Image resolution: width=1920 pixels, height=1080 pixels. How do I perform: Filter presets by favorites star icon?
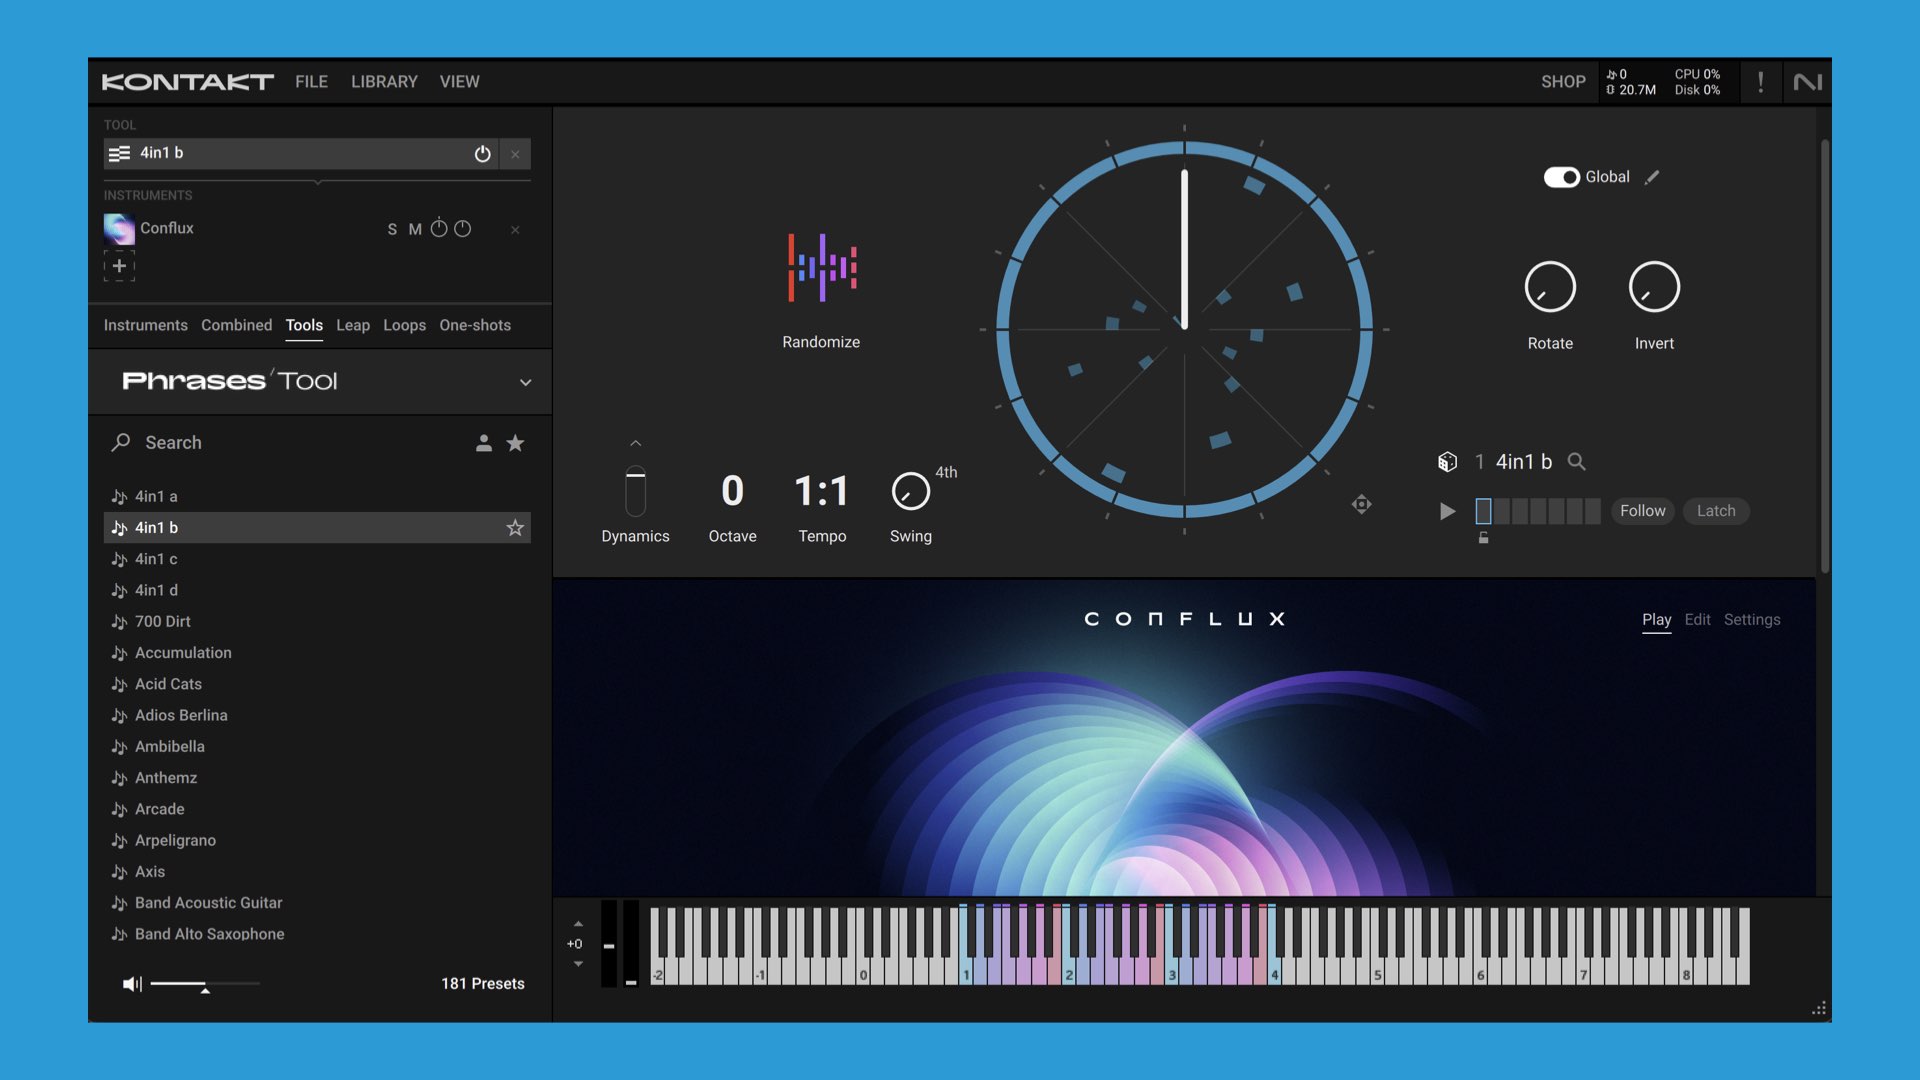point(515,443)
